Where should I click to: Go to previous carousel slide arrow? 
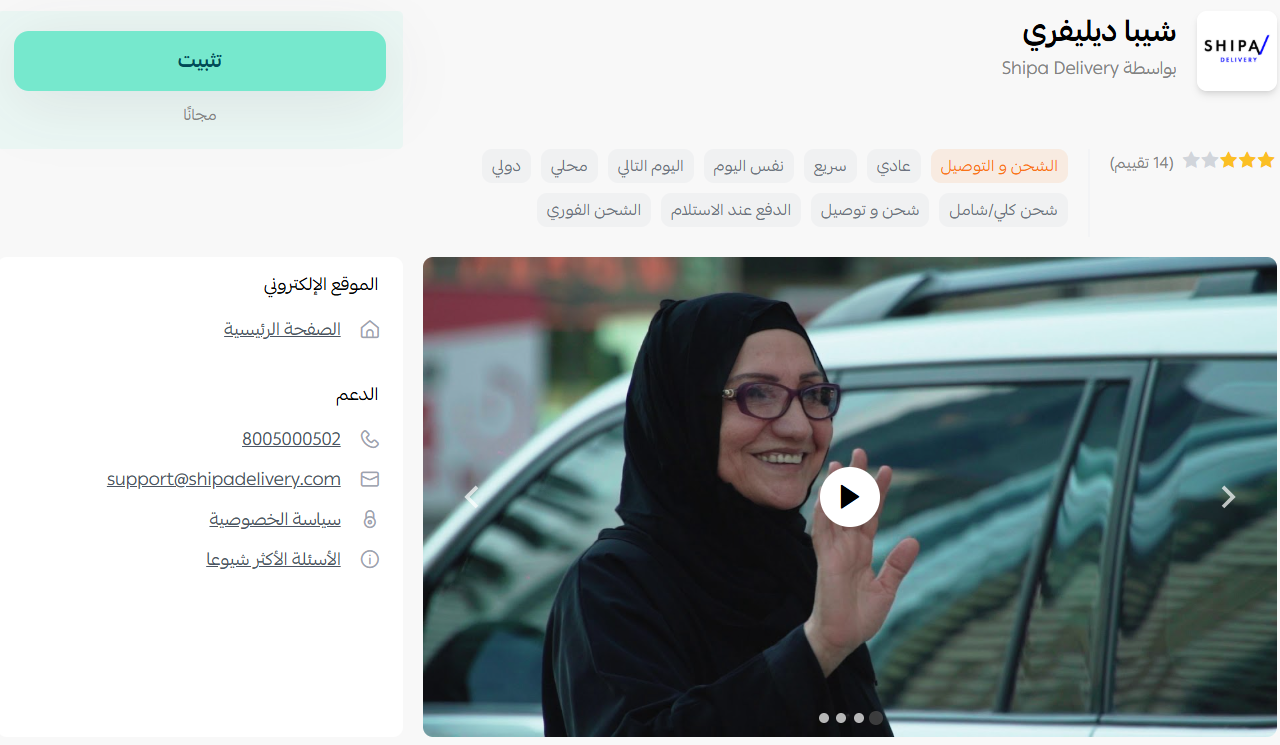(x=472, y=497)
